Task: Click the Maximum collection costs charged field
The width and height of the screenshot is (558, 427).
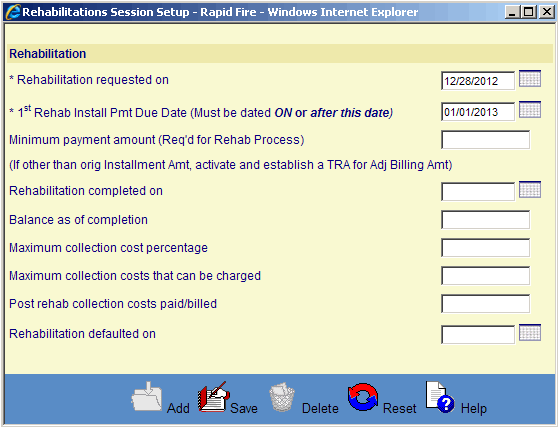Action: 486,276
